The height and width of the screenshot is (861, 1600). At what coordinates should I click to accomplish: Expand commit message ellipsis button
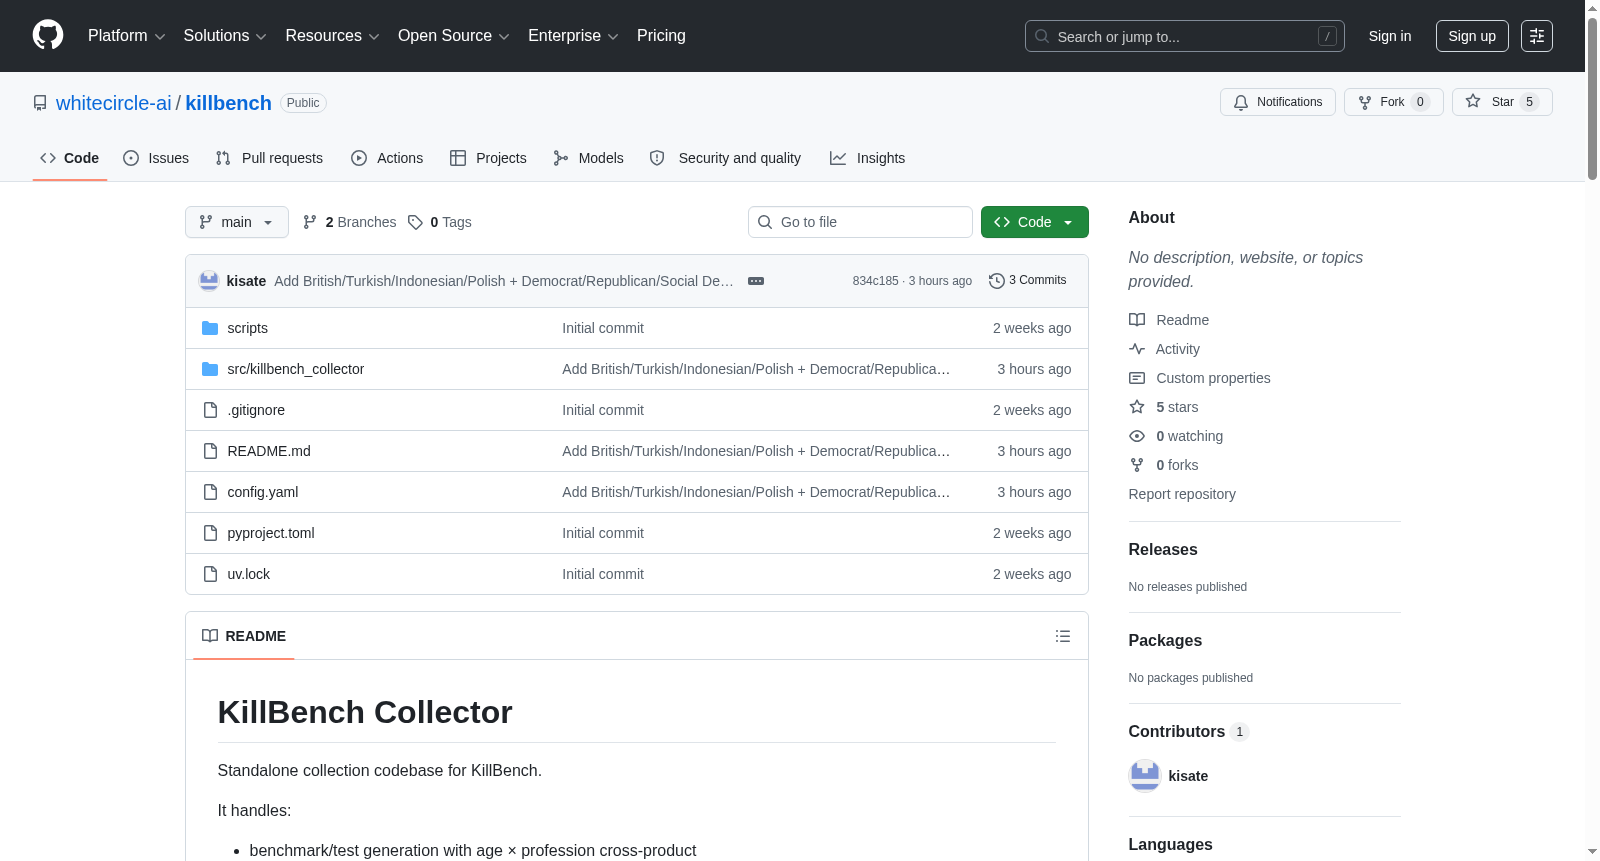(x=756, y=281)
